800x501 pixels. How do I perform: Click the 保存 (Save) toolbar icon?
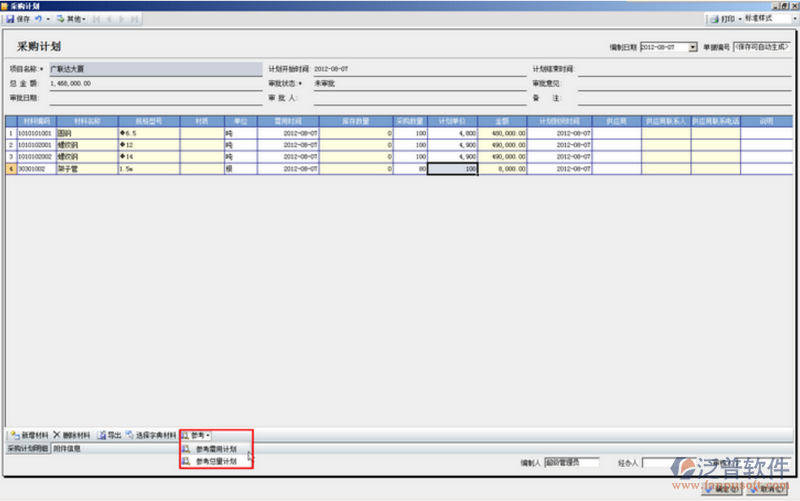click(10, 19)
